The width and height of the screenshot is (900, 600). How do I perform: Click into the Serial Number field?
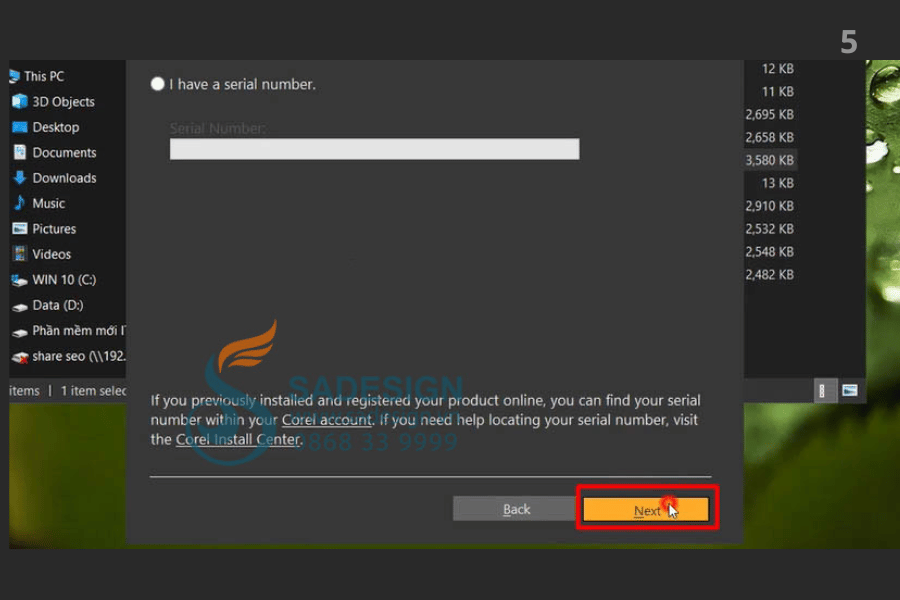pos(374,149)
